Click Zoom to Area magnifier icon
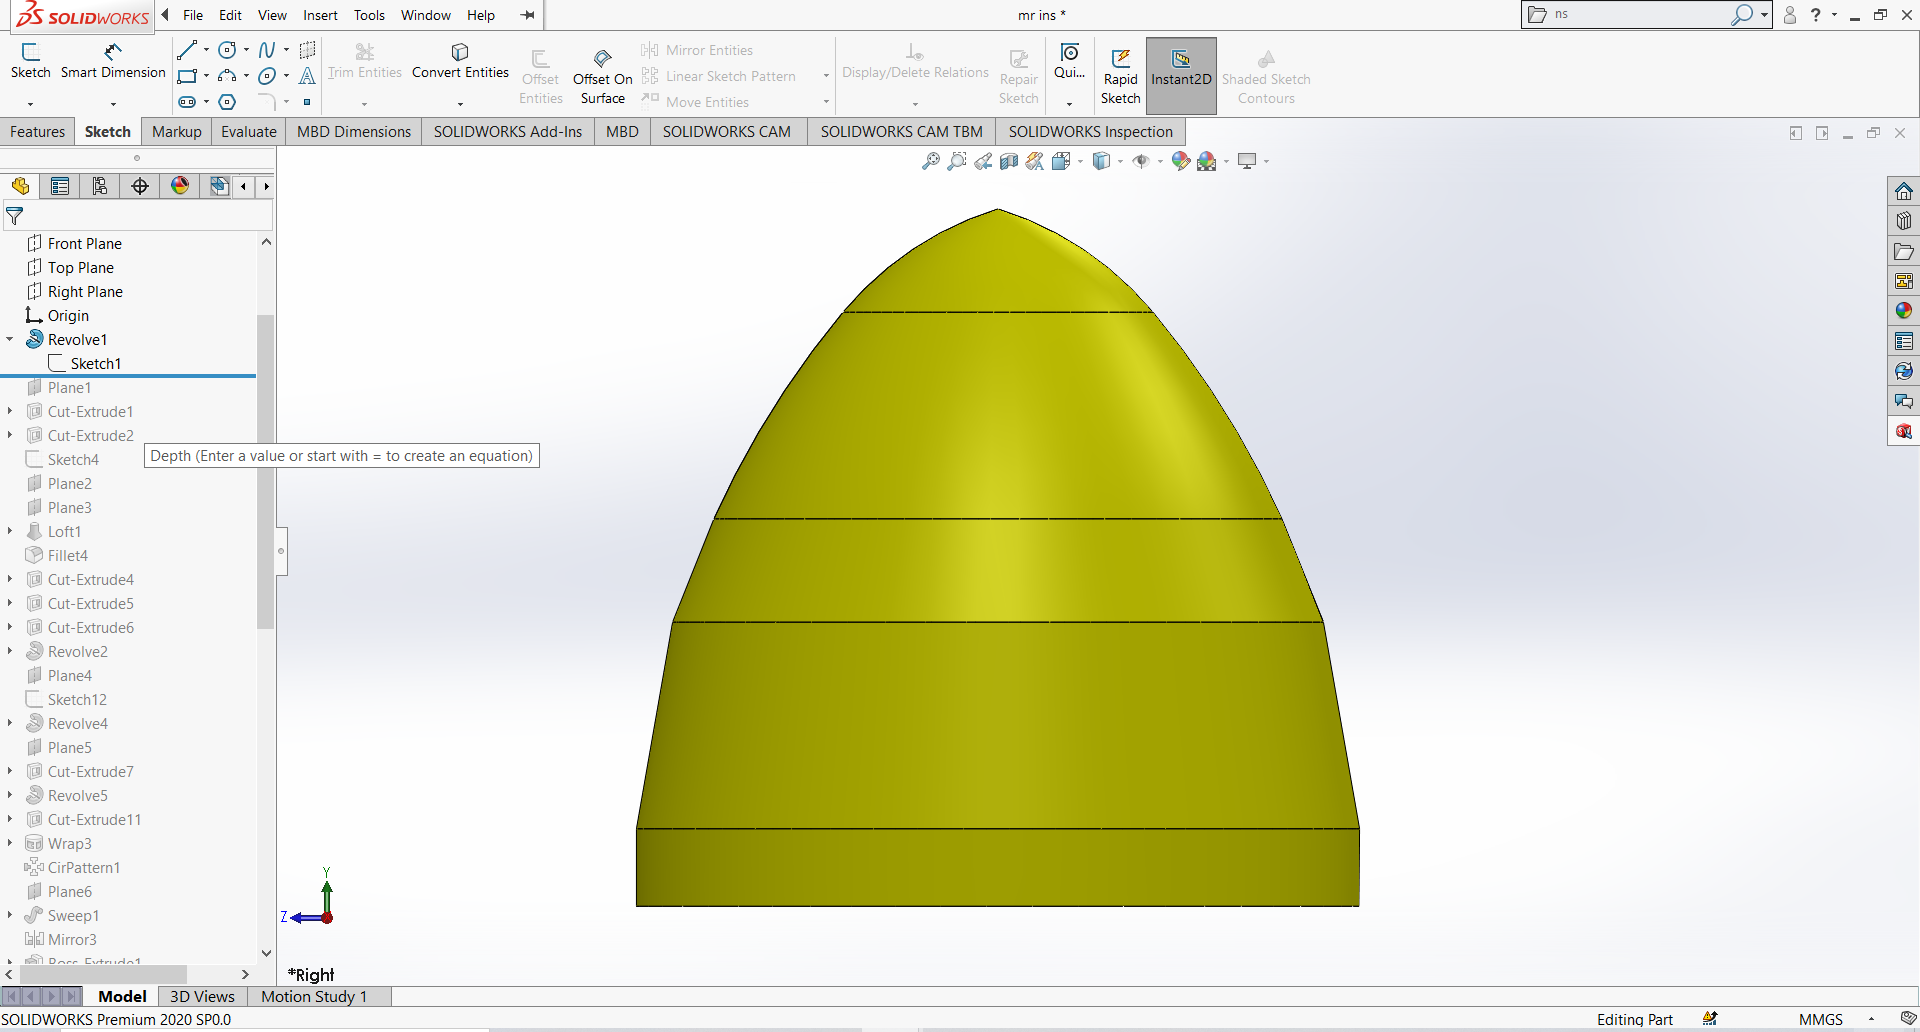This screenshot has height=1032, width=1920. tap(957, 161)
